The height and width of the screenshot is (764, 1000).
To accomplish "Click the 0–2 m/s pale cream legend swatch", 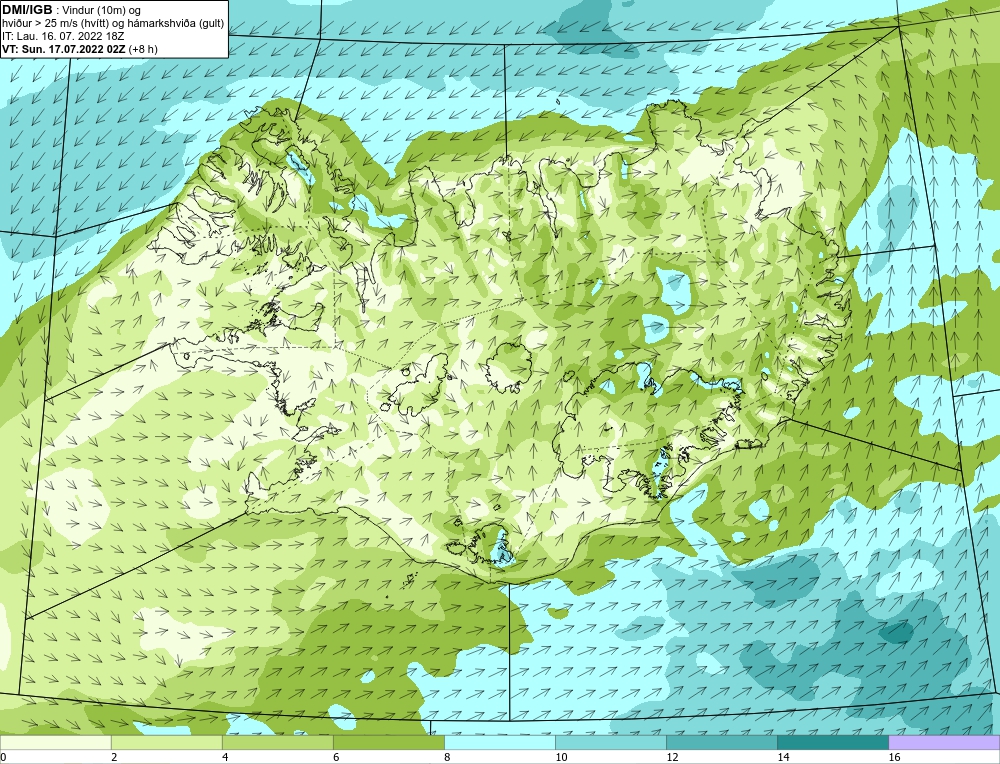I will coord(55,742).
